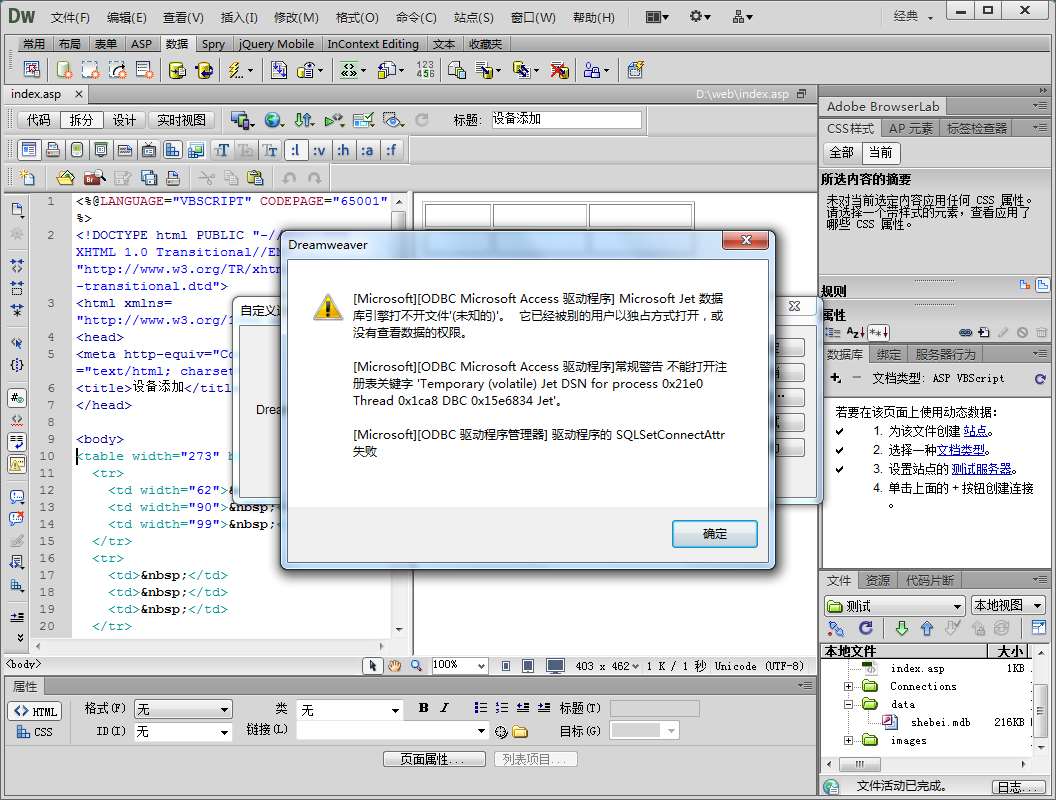Click point to file target icon

[x=501, y=732]
